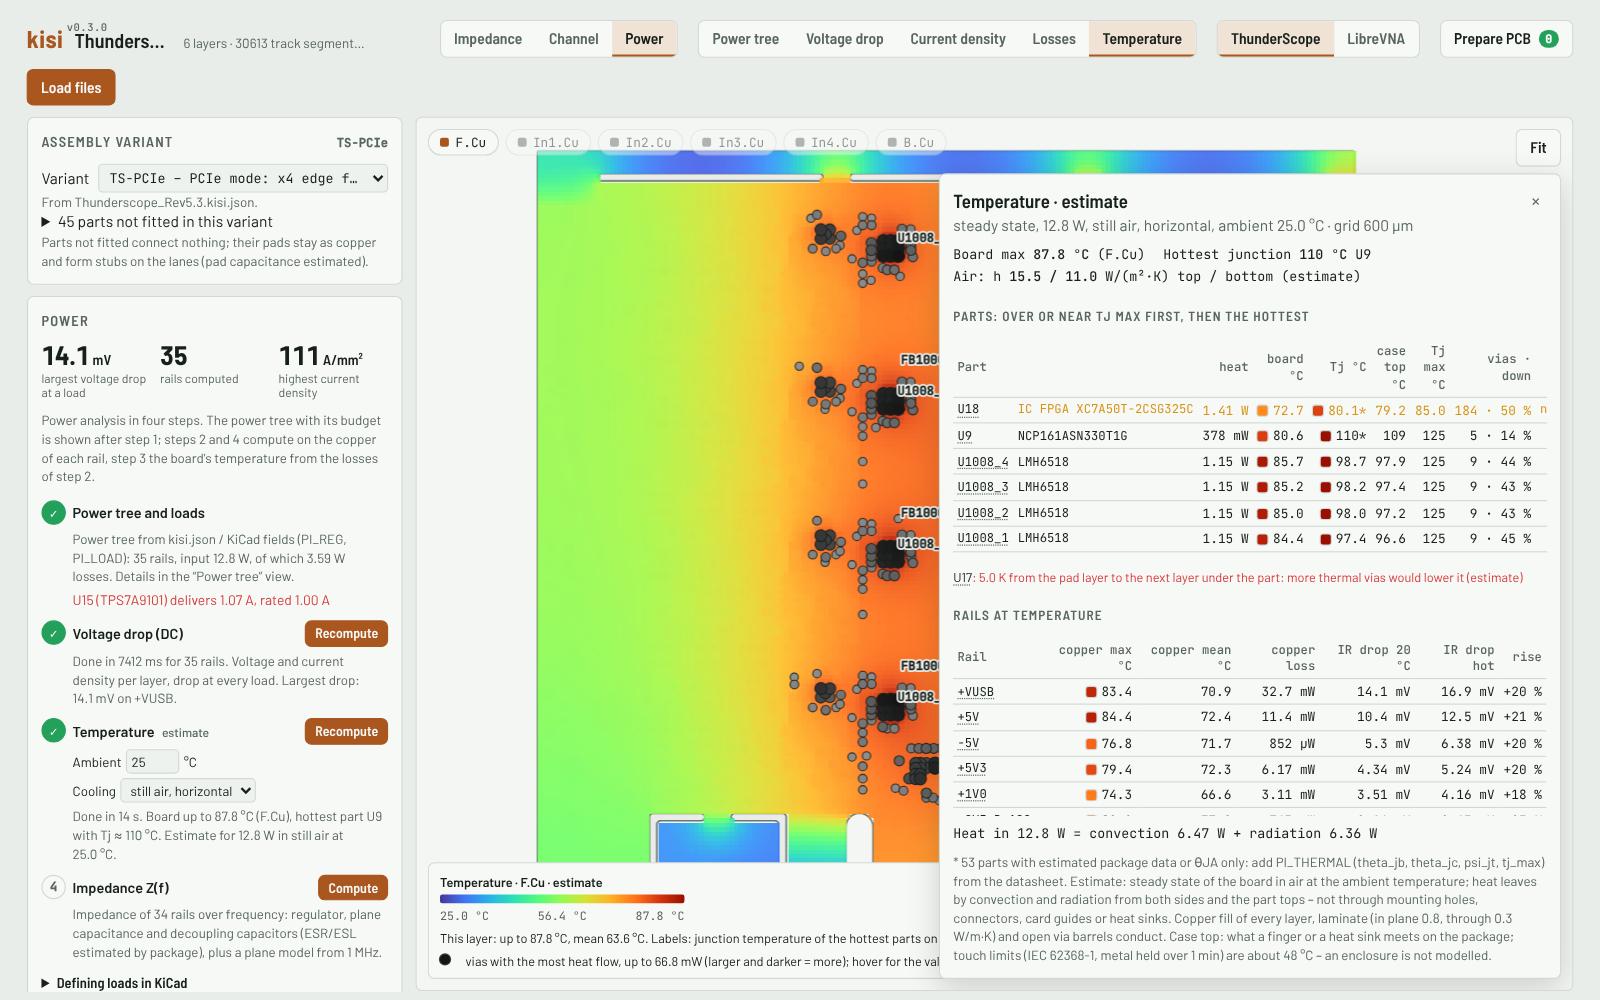Click the step 4 circle beside Impedance Z(f)
The width and height of the screenshot is (1600, 1000).
[54, 887]
